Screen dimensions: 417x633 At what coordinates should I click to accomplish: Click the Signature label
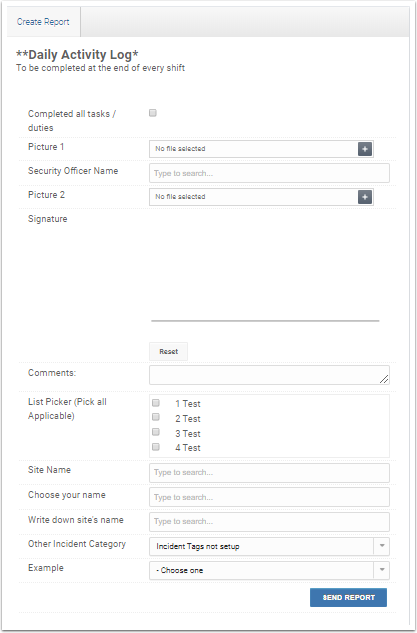tap(48, 219)
